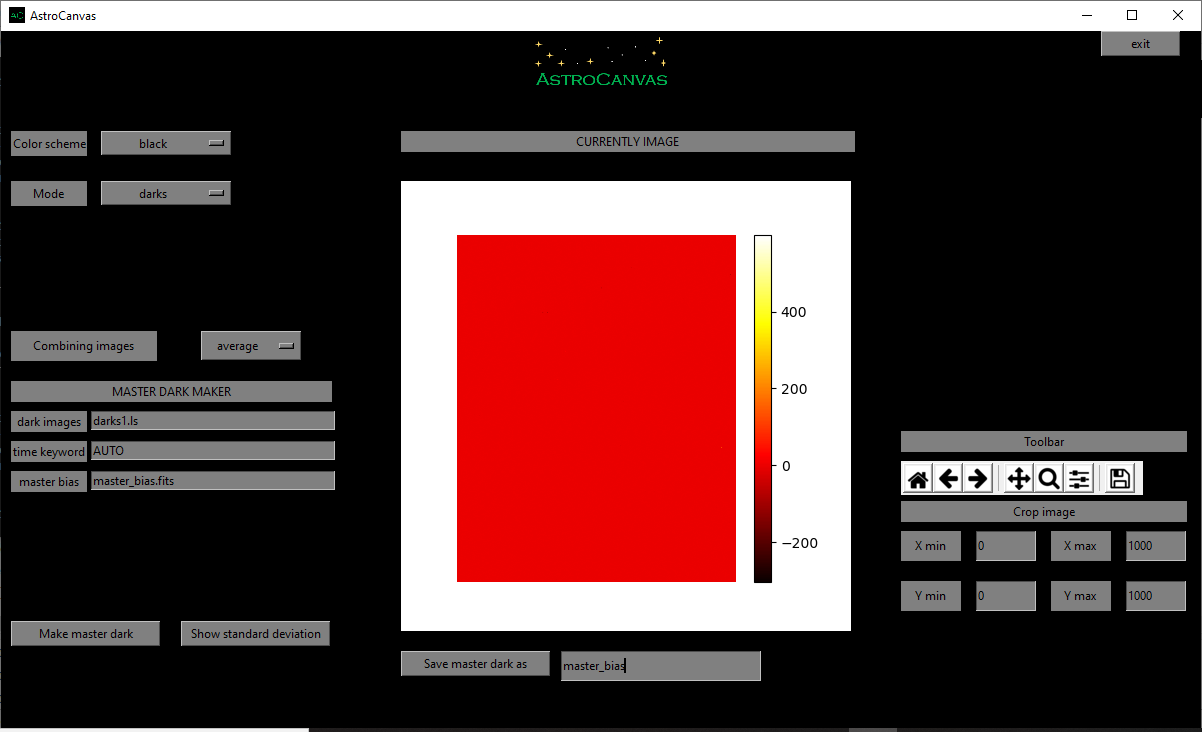This screenshot has width=1202, height=732.
Task: Select the Zoom magnifier tool
Action: 1049,479
